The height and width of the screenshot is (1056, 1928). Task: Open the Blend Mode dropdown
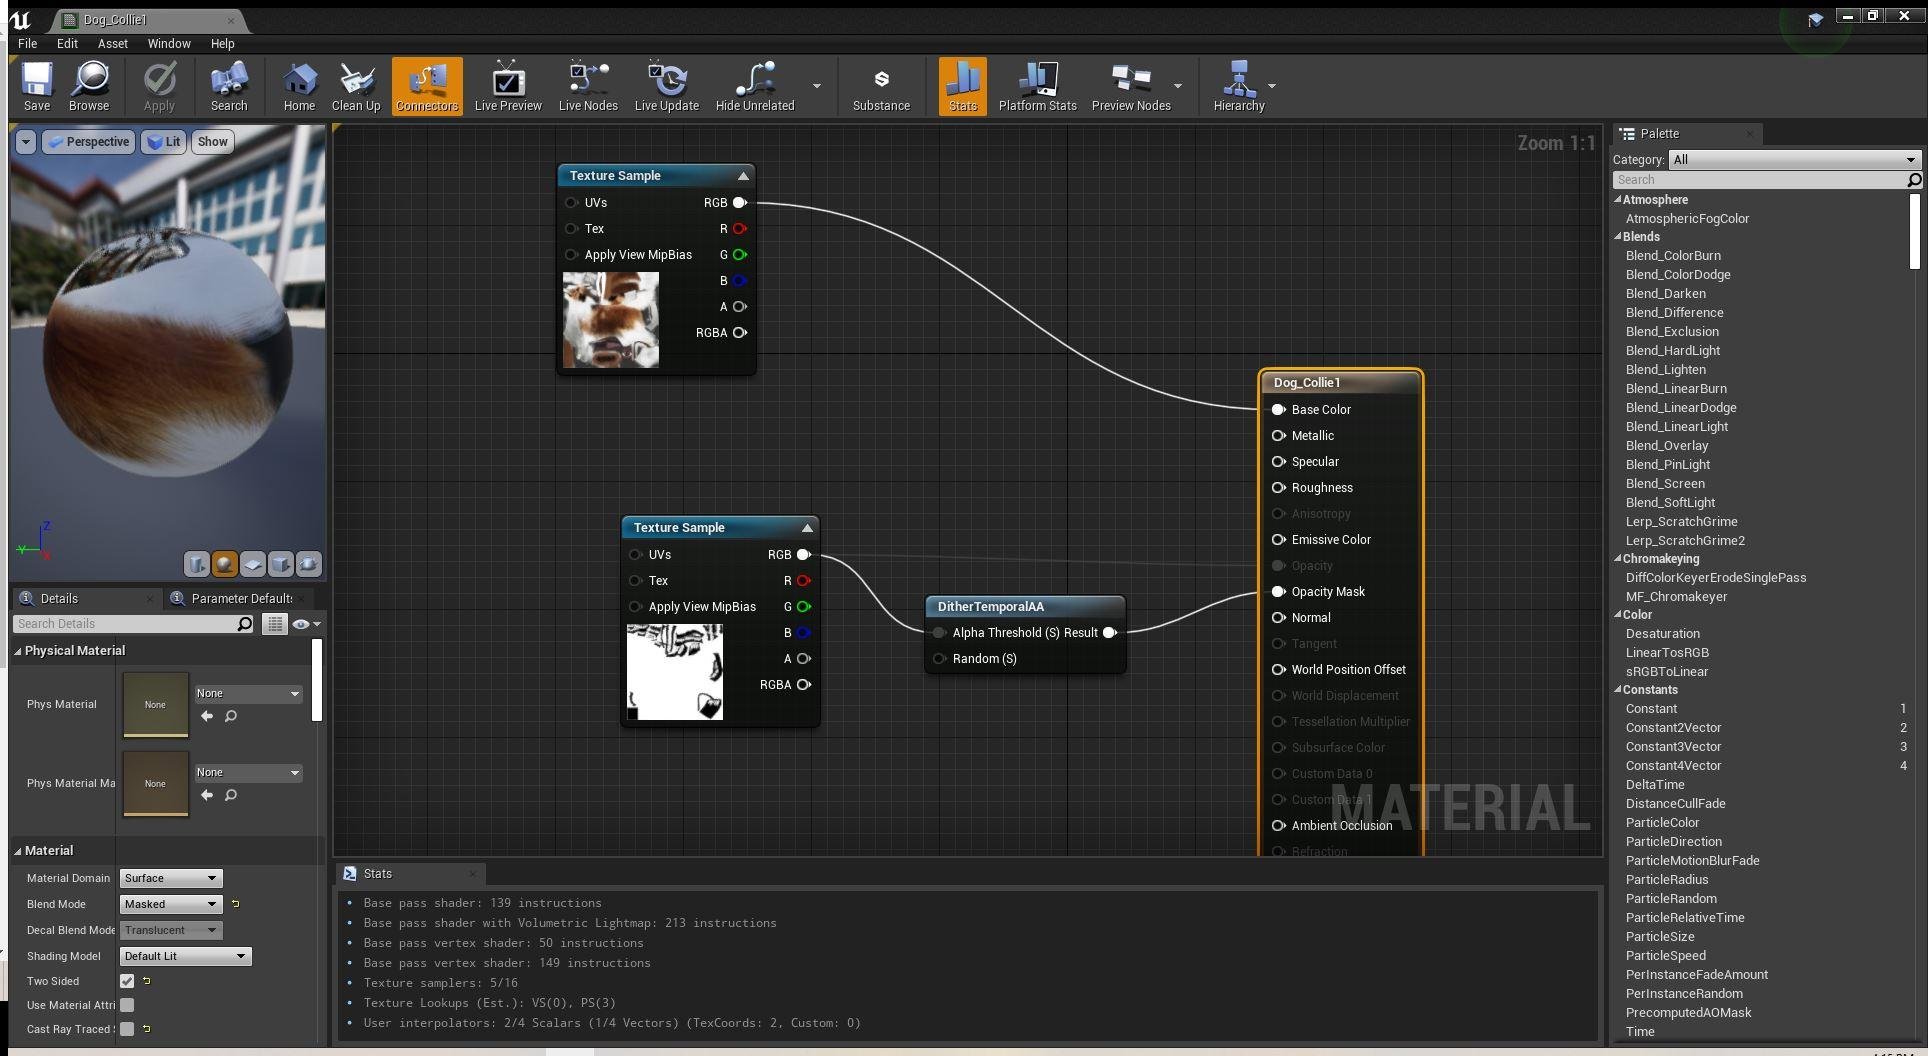pos(170,904)
